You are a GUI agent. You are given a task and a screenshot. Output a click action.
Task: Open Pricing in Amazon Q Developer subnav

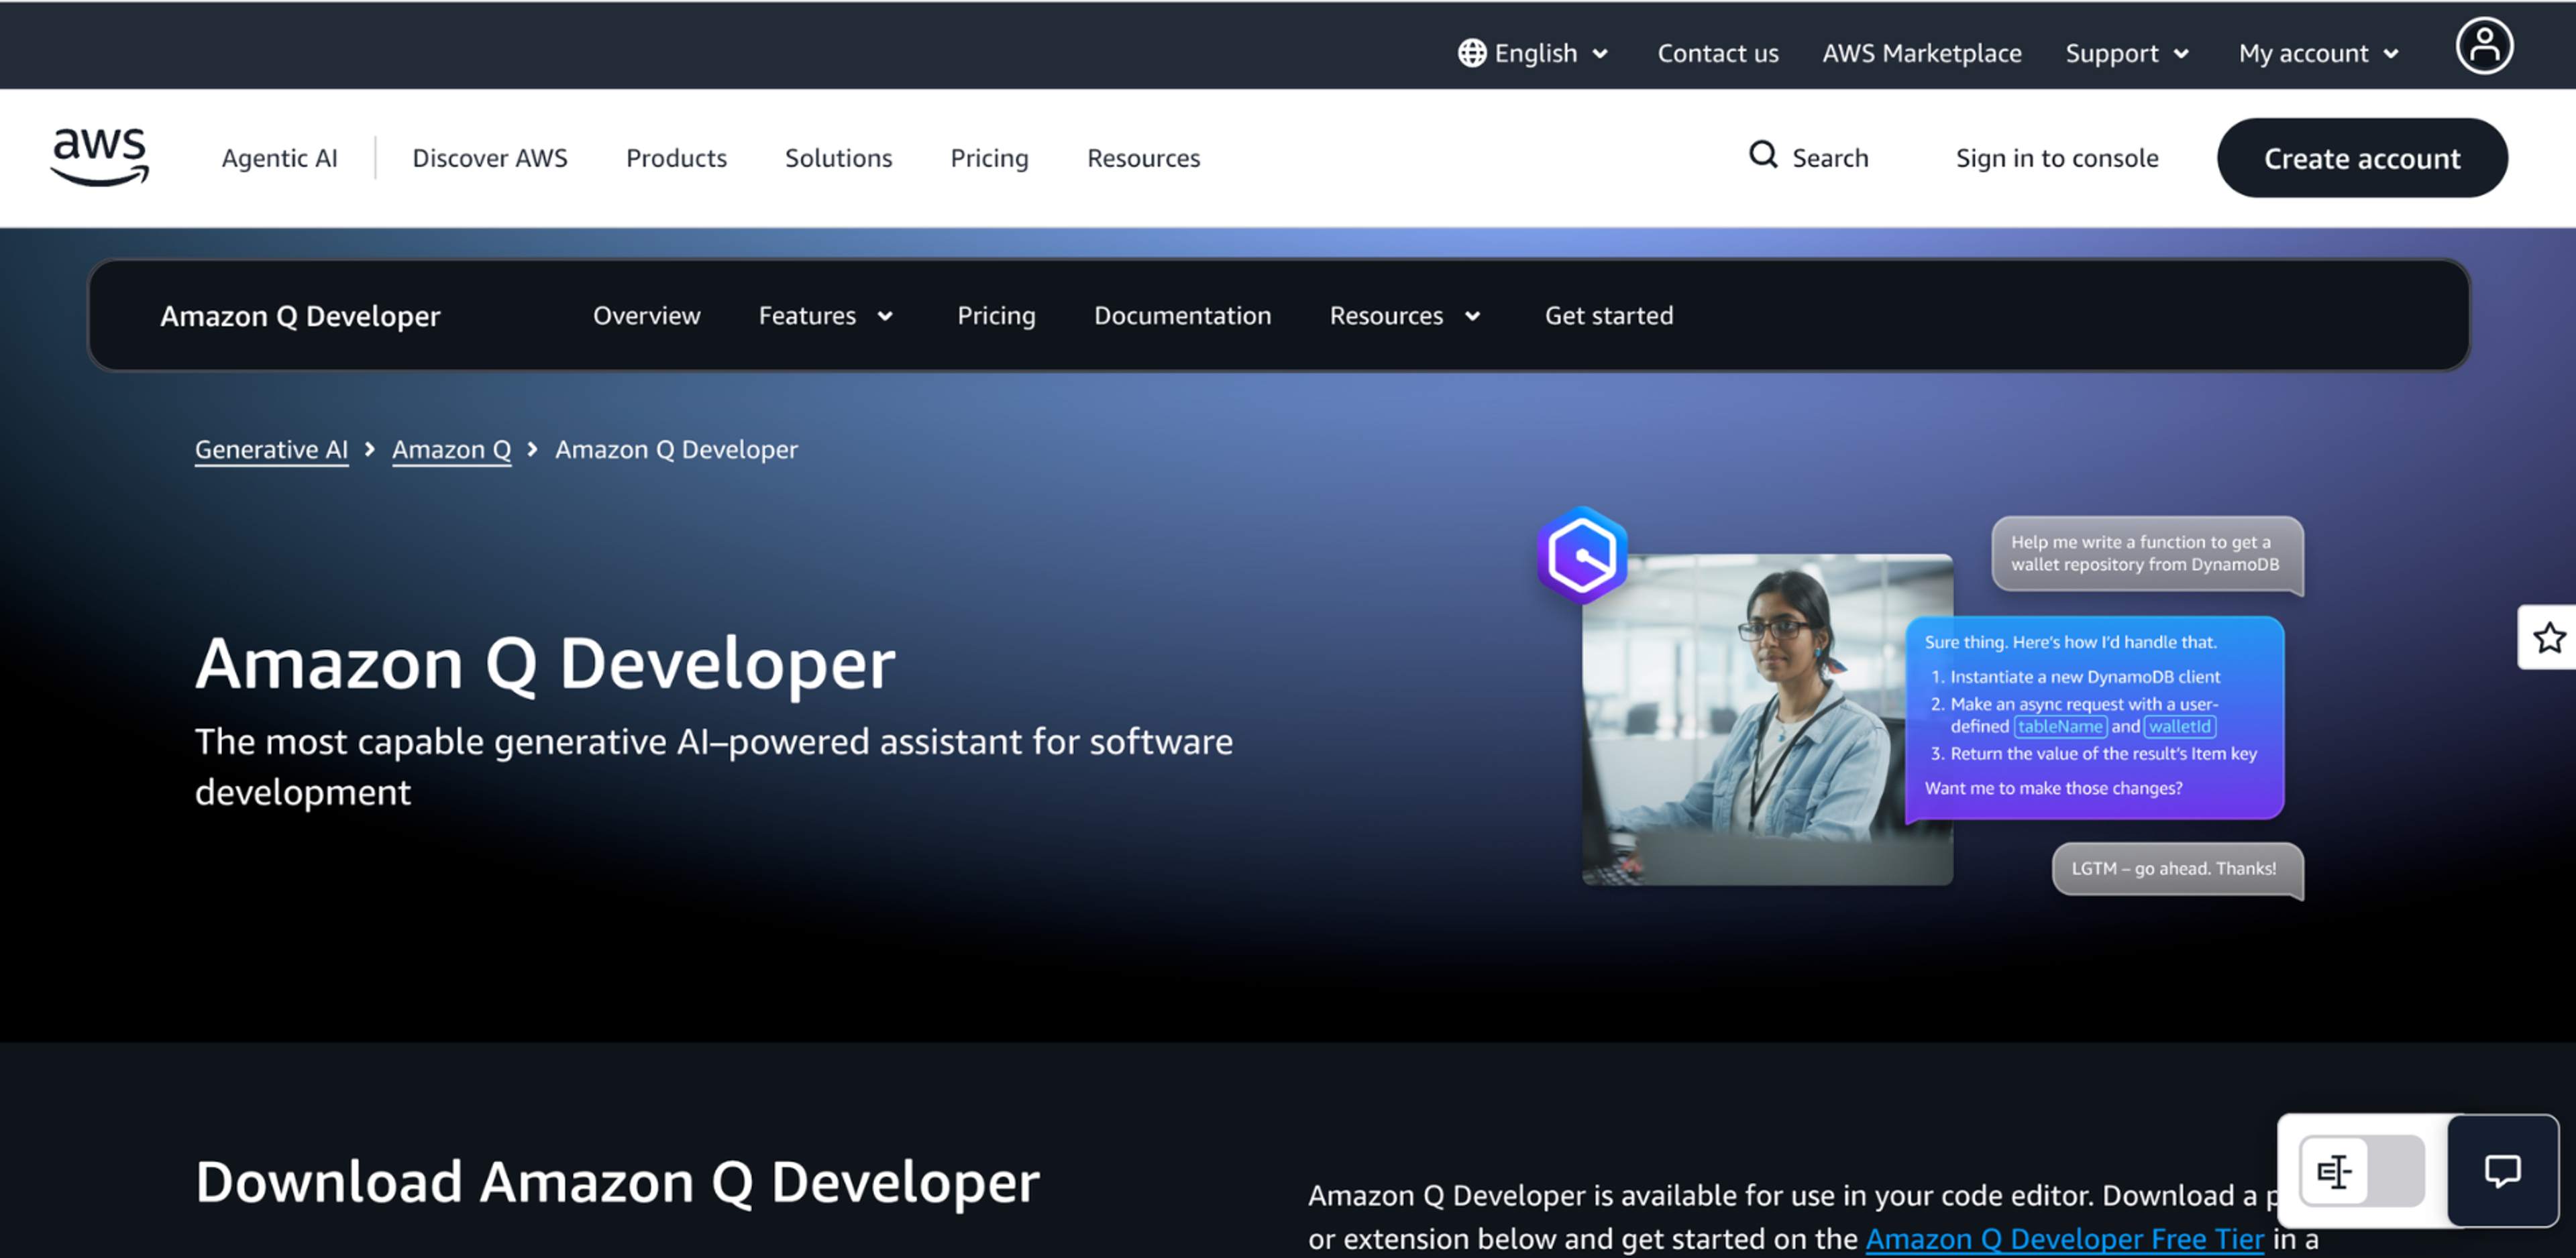coord(996,316)
